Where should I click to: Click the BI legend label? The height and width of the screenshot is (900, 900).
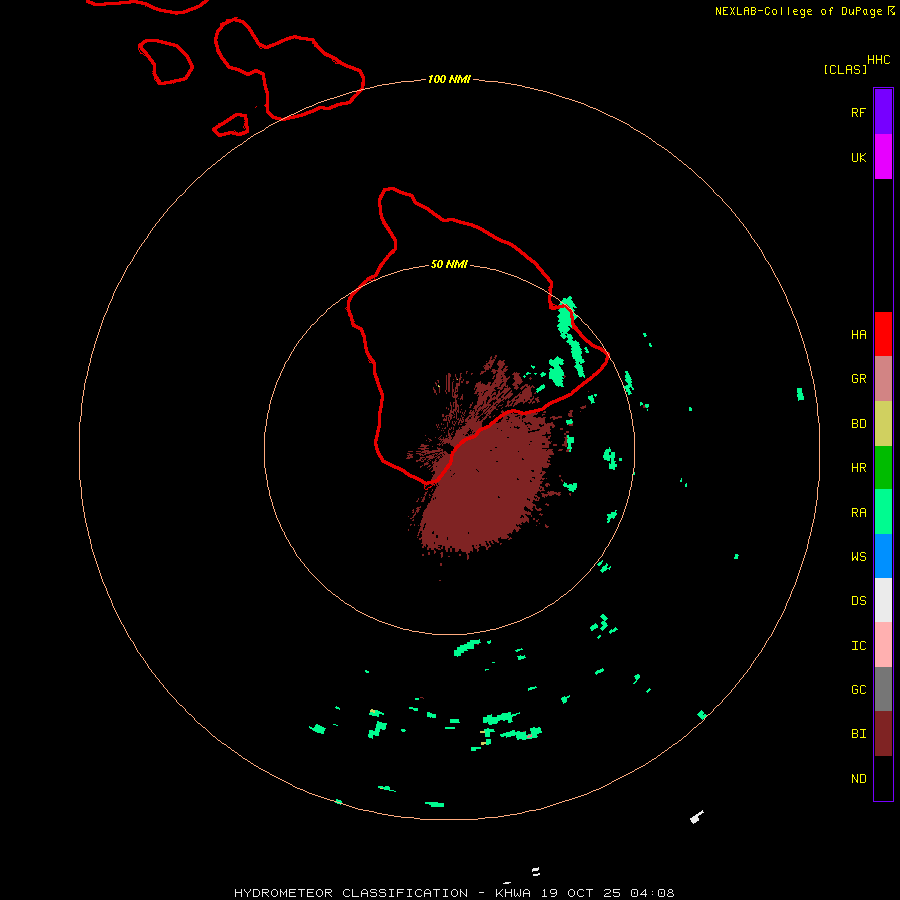(858, 734)
